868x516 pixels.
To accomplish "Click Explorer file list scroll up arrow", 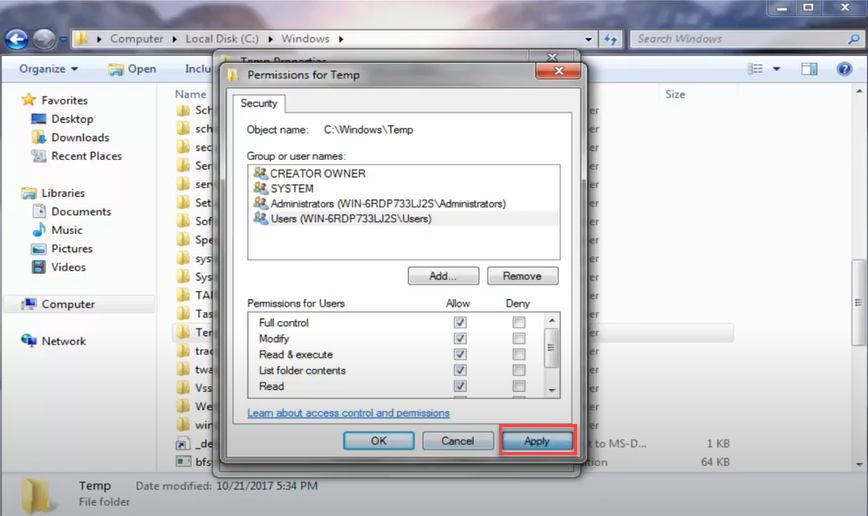I will [860, 91].
